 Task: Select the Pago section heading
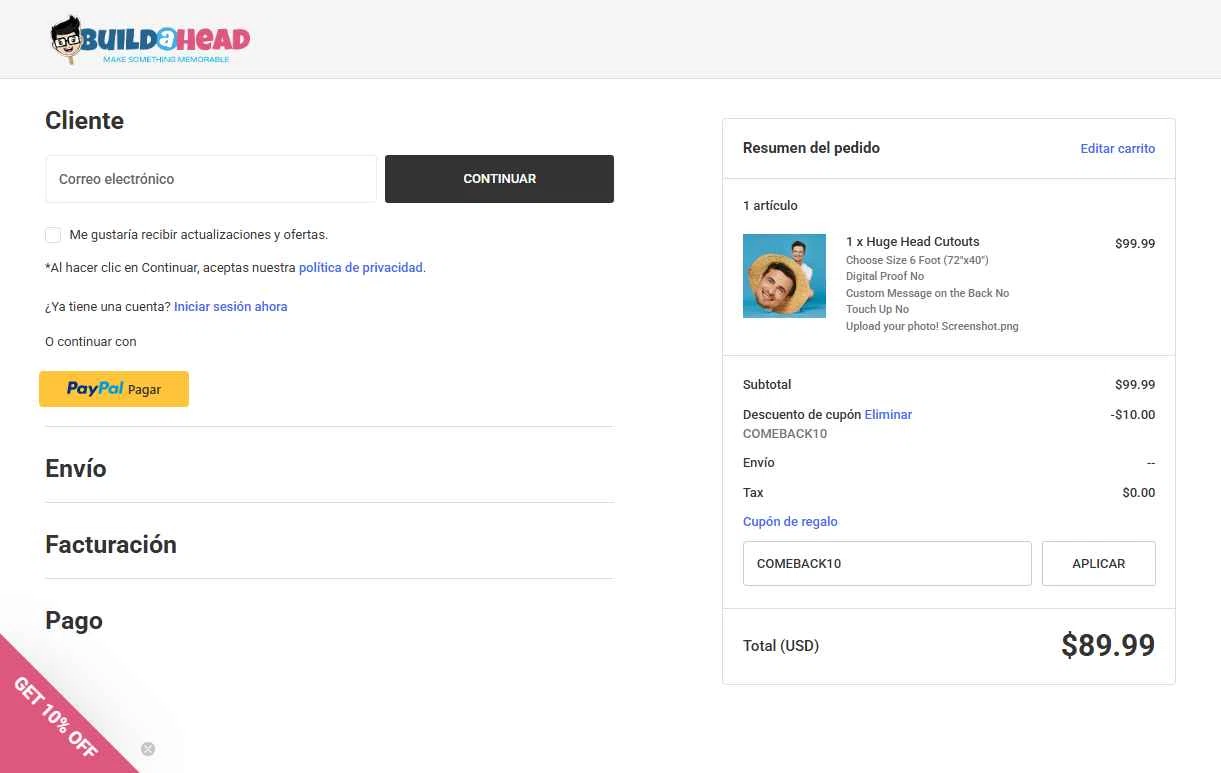pos(74,621)
